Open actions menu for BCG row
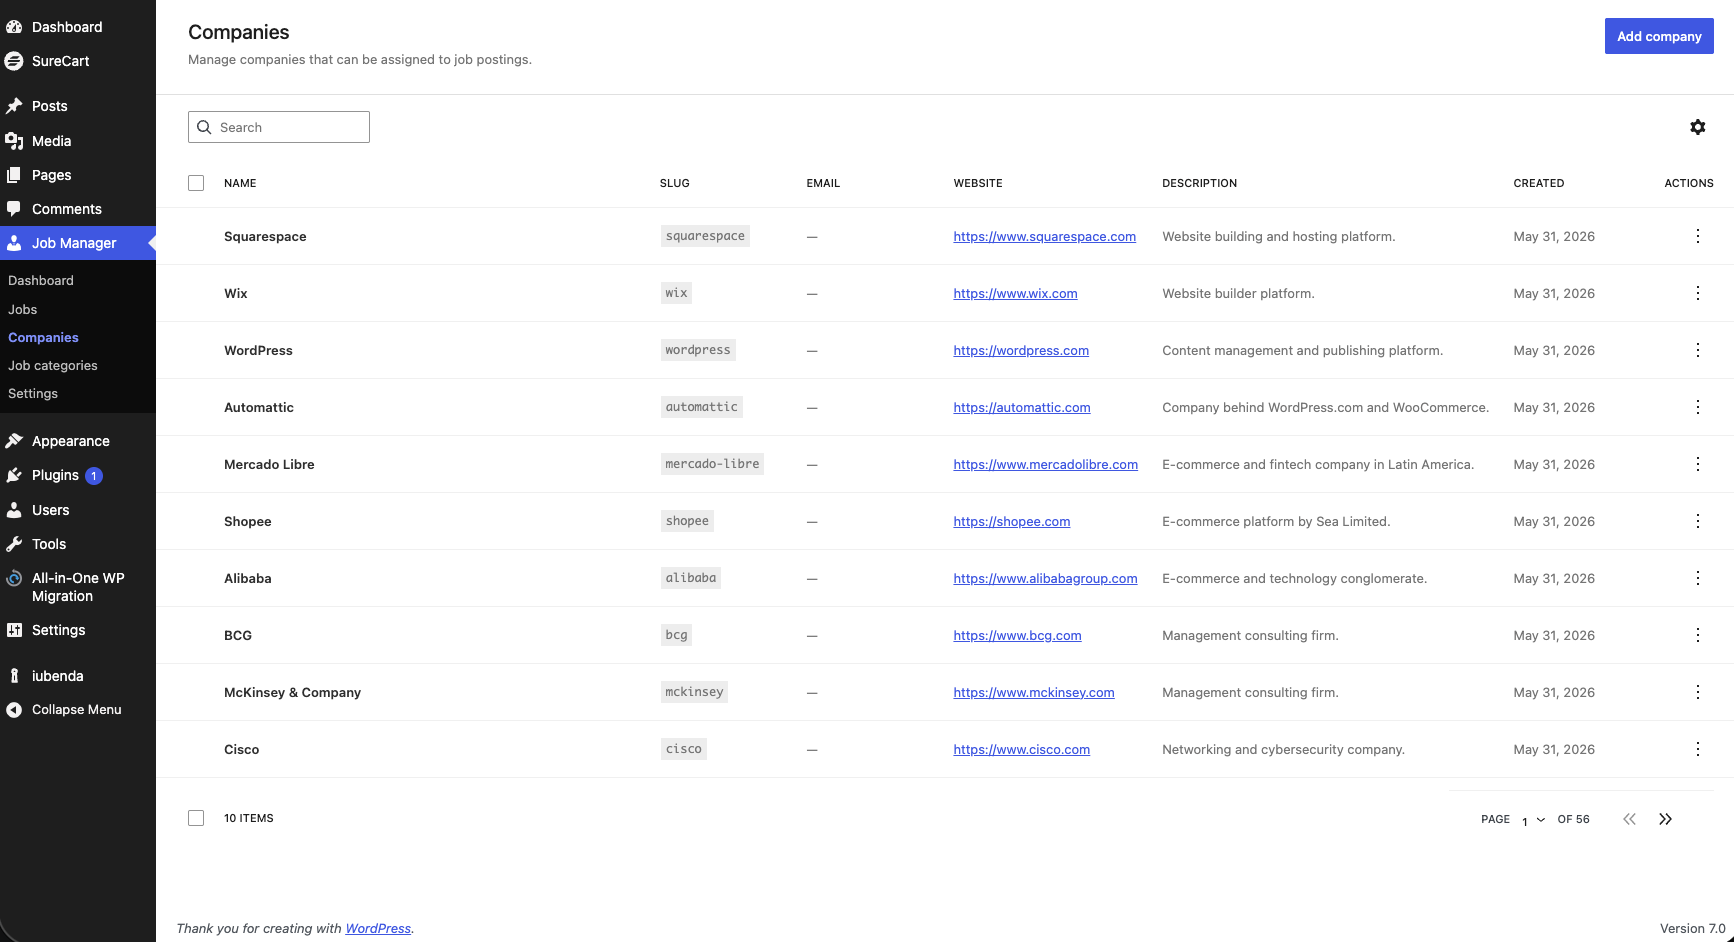The height and width of the screenshot is (942, 1734). coord(1697,635)
